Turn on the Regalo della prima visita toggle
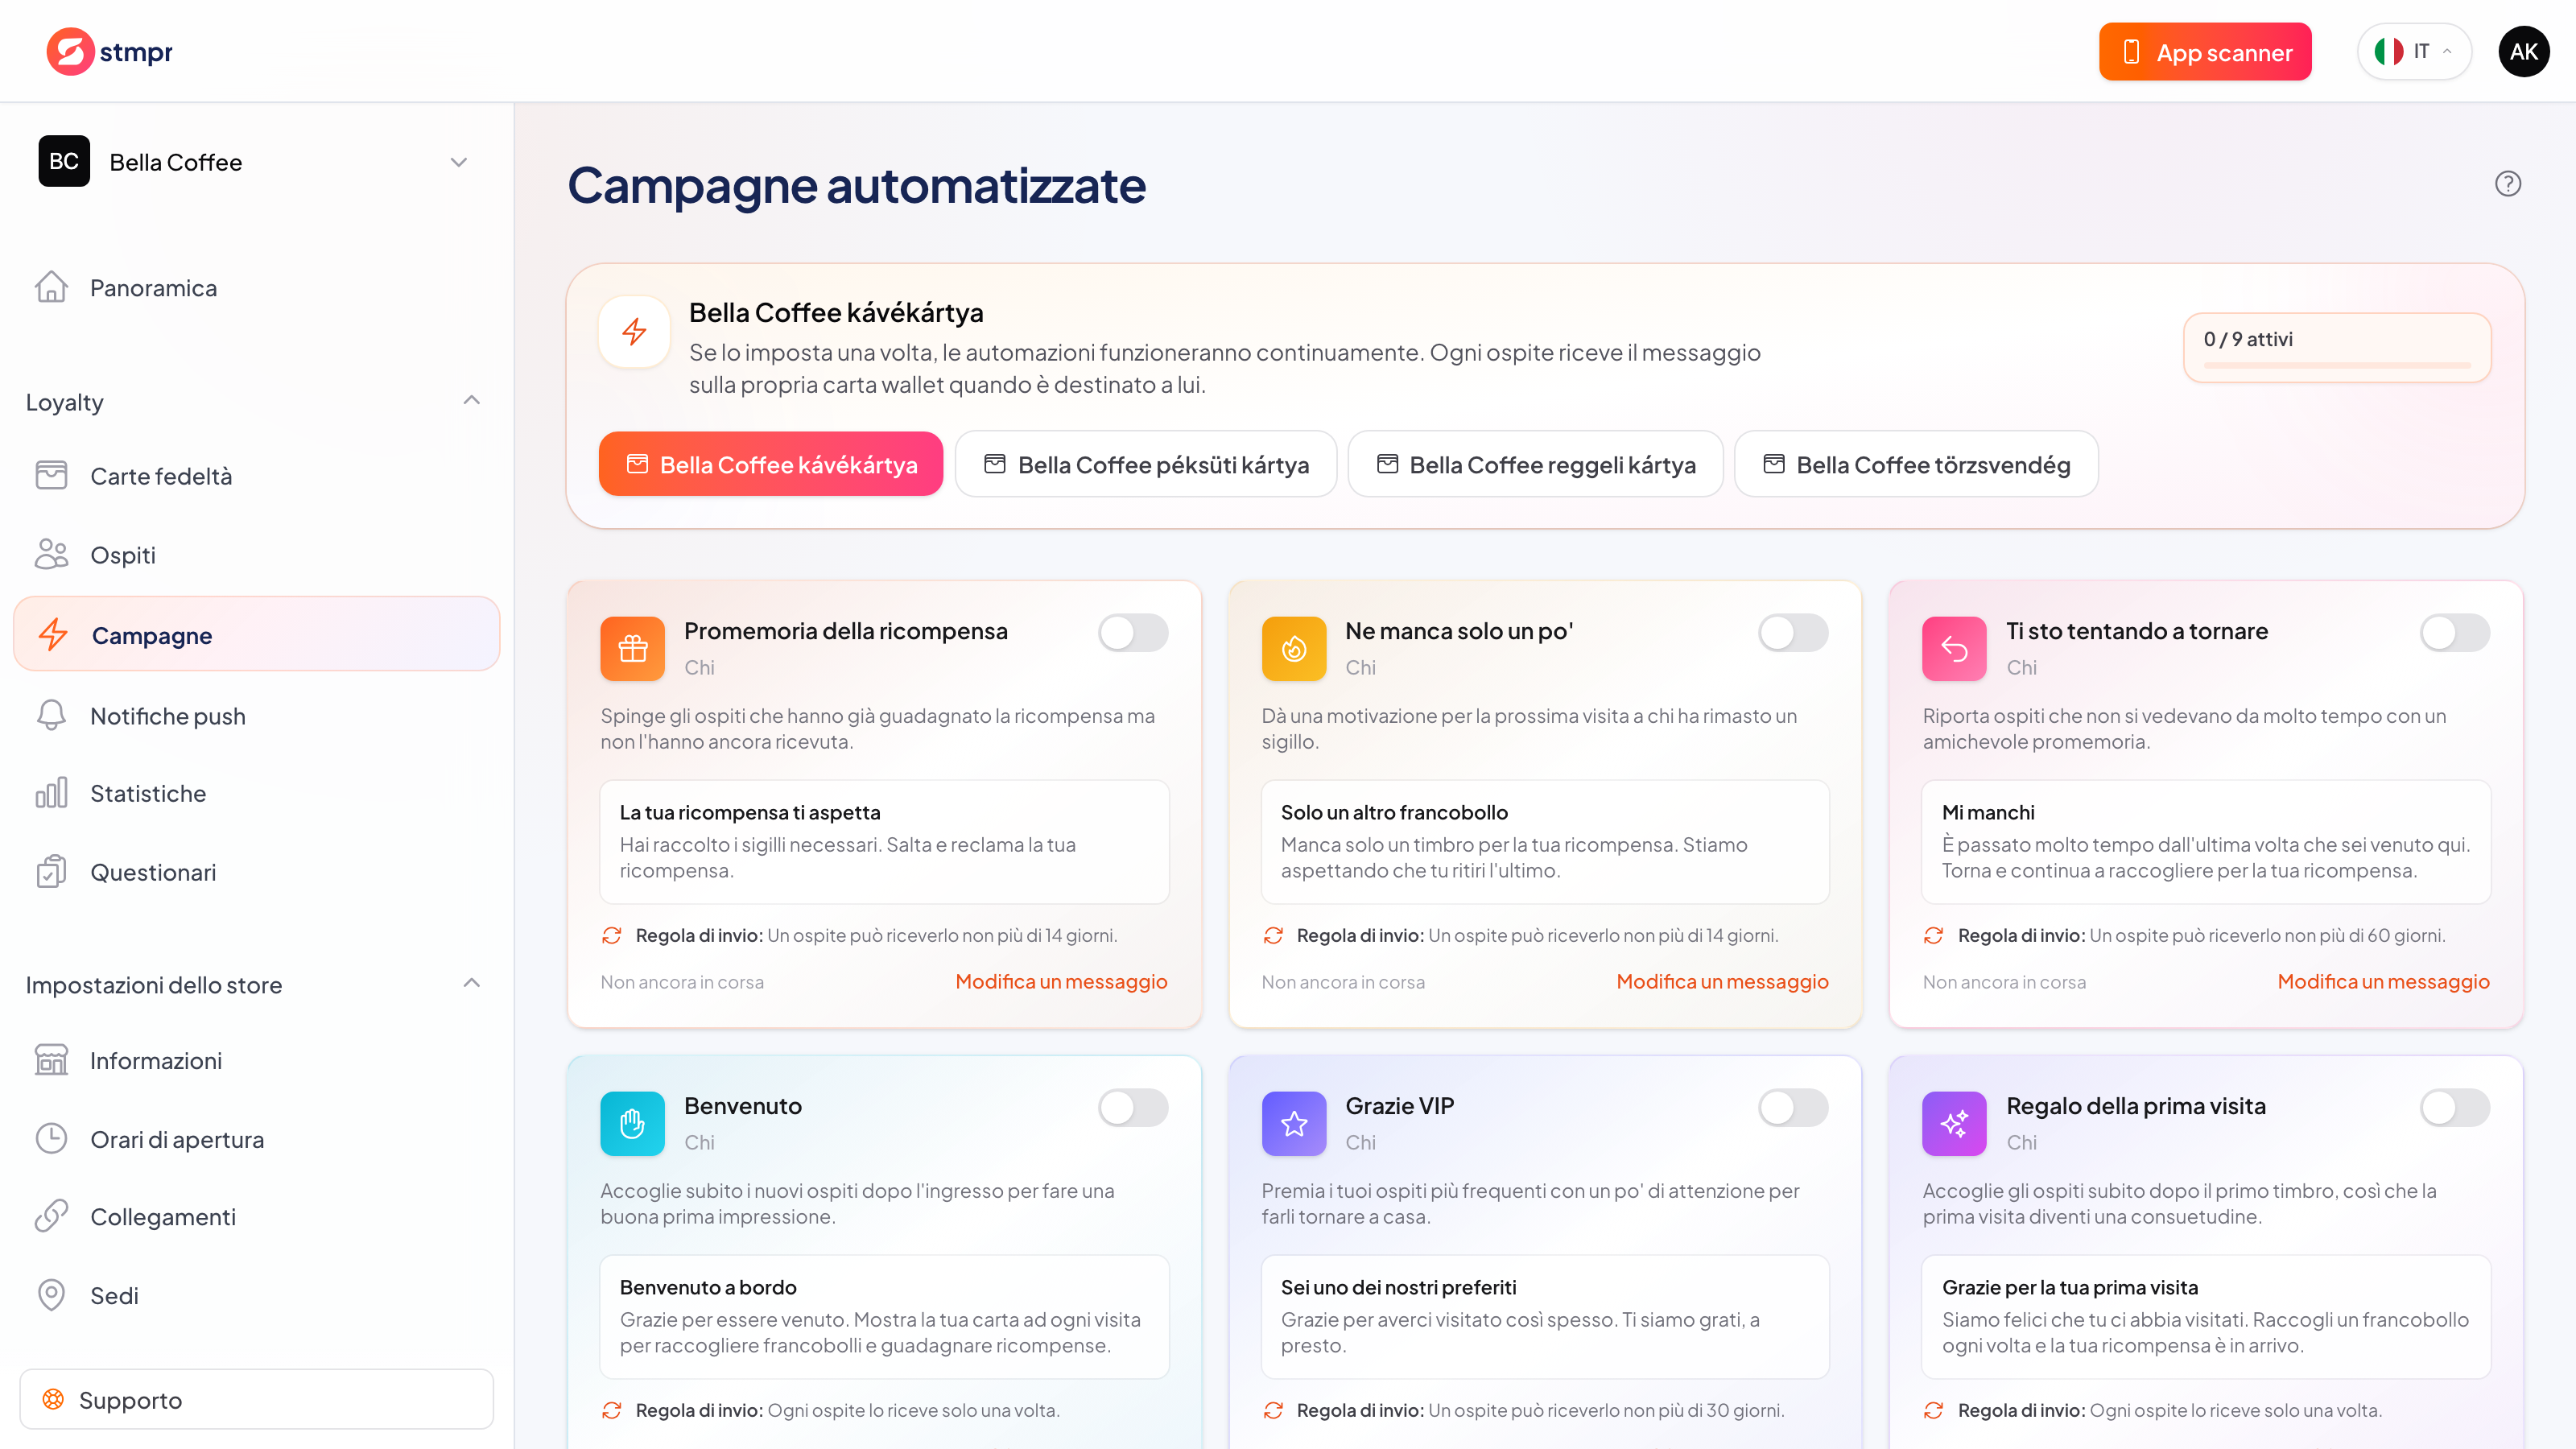The height and width of the screenshot is (1449, 2576). (x=2454, y=1107)
